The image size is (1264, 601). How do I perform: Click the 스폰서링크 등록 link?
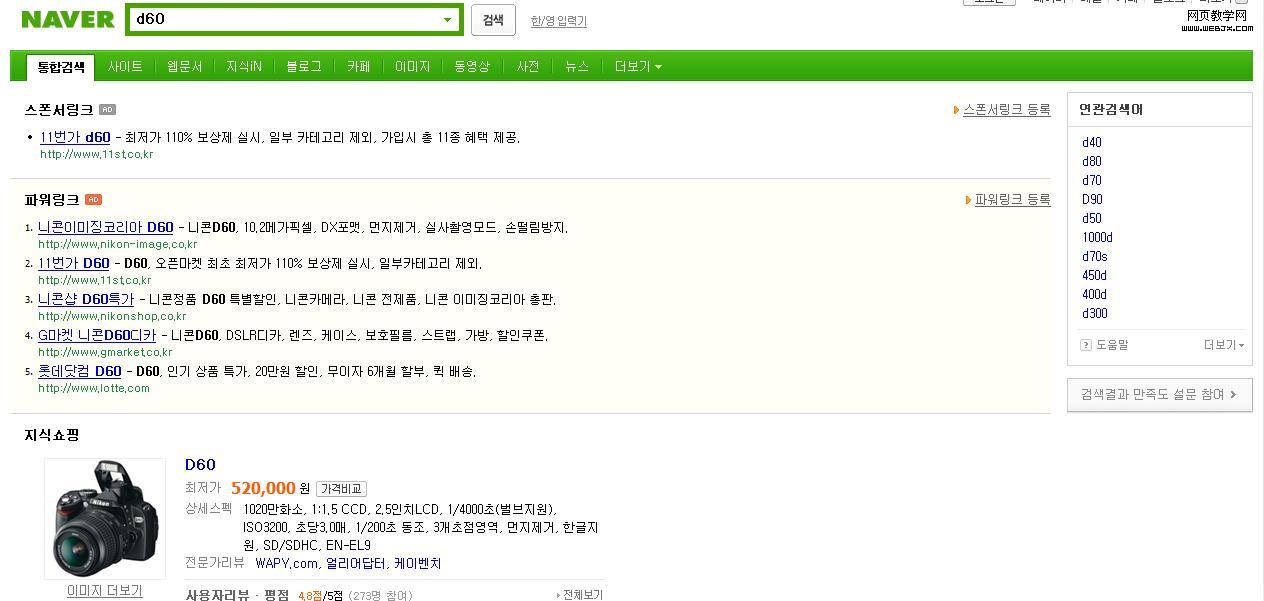tap(1006, 110)
